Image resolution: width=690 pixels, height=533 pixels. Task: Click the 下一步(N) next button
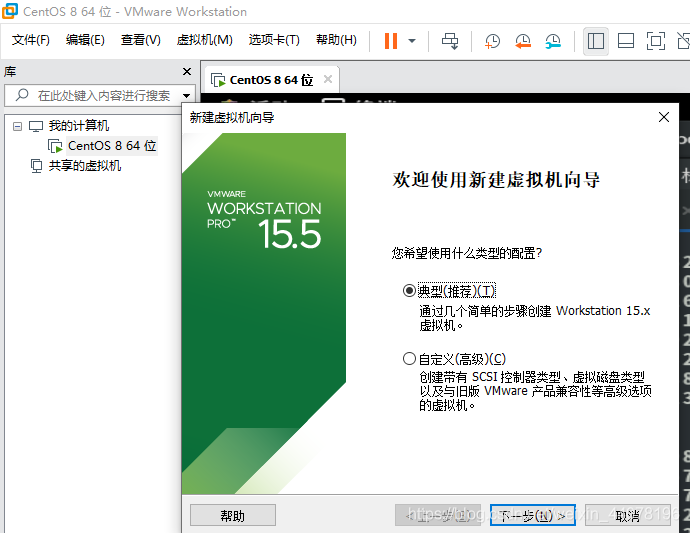coord(533,515)
